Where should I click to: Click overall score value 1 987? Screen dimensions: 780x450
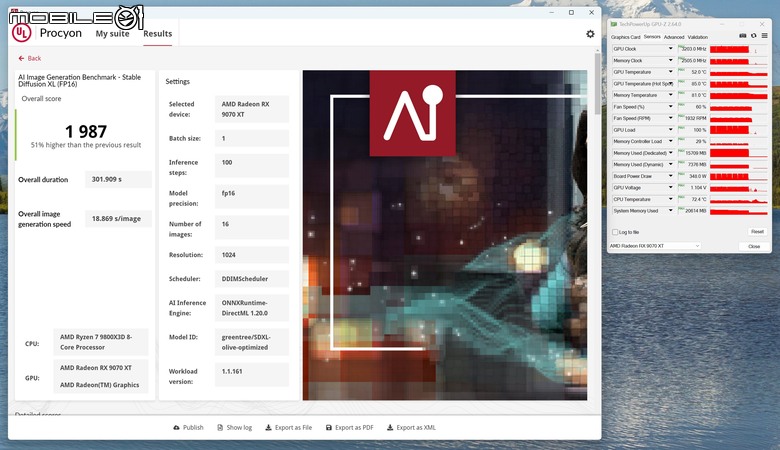pyautogui.click(x=86, y=131)
